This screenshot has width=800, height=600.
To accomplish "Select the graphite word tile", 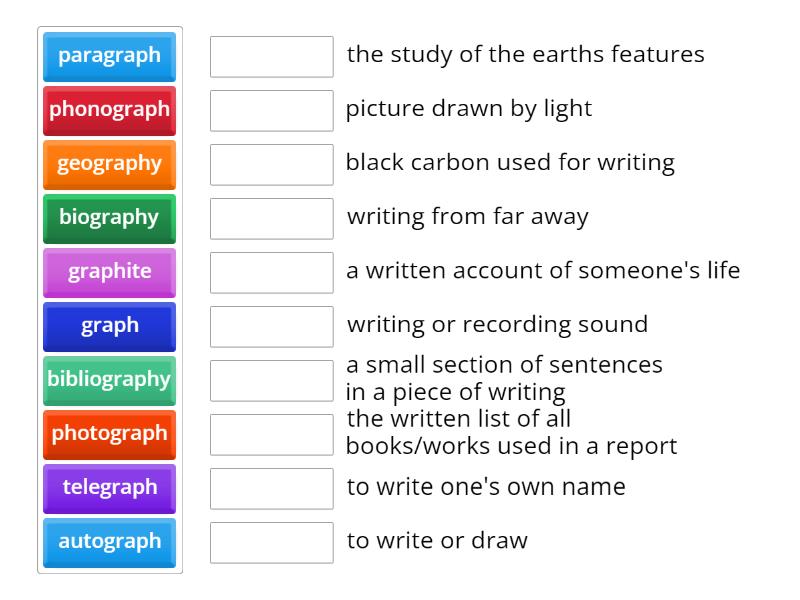I will pyautogui.click(x=108, y=273).
